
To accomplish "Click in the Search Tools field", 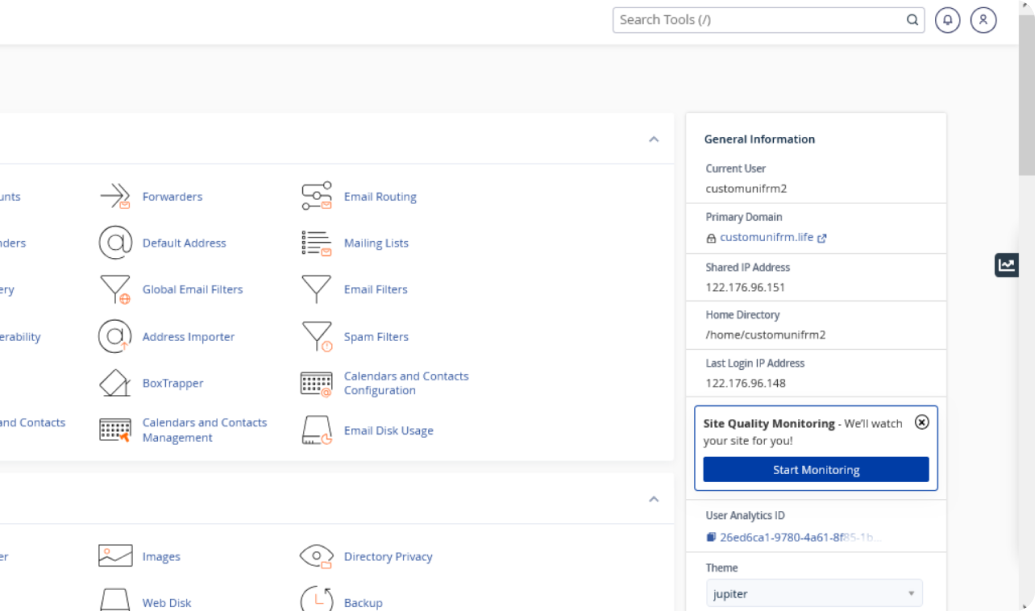I will tap(760, 20).
